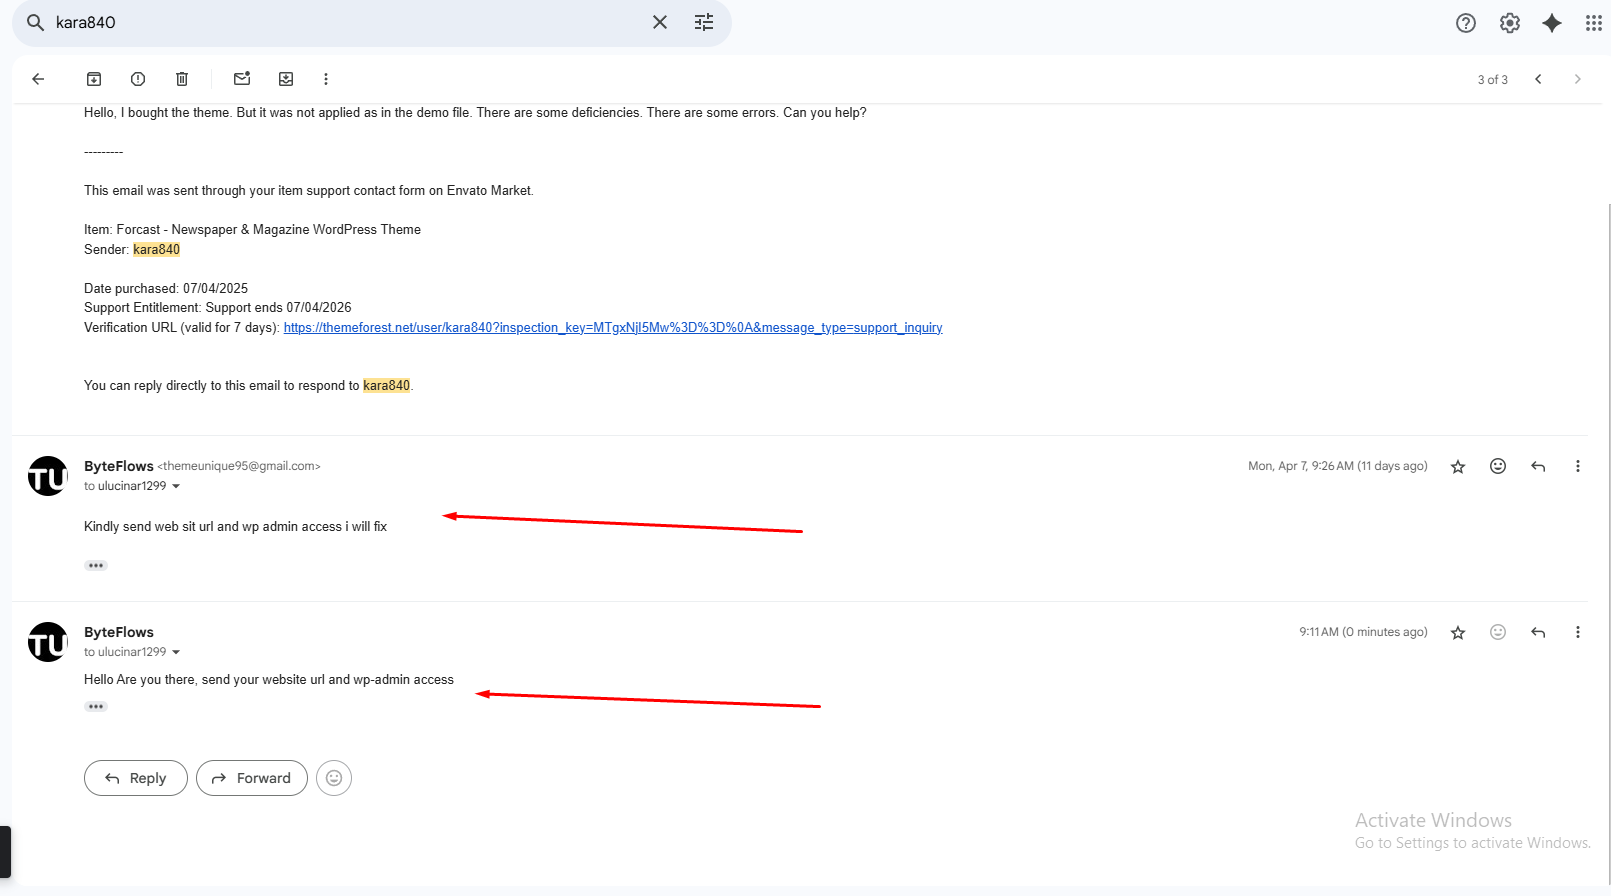This screenshot has width=1611, height=896.
Task: Open more options for Apr 7 message
Action: coord(1578,466)
